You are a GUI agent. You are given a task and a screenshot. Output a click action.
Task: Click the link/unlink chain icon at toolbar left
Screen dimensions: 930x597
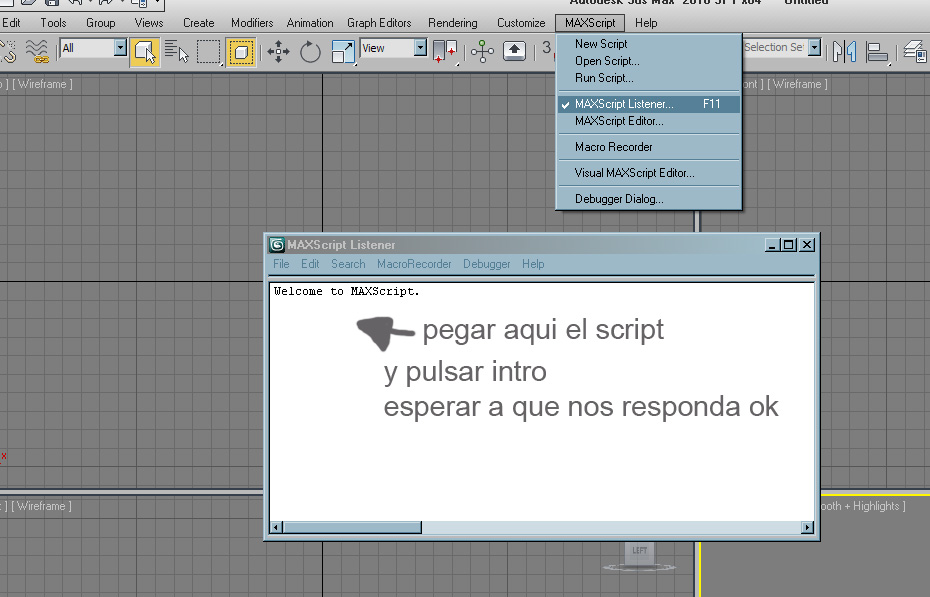coord(8,52)
